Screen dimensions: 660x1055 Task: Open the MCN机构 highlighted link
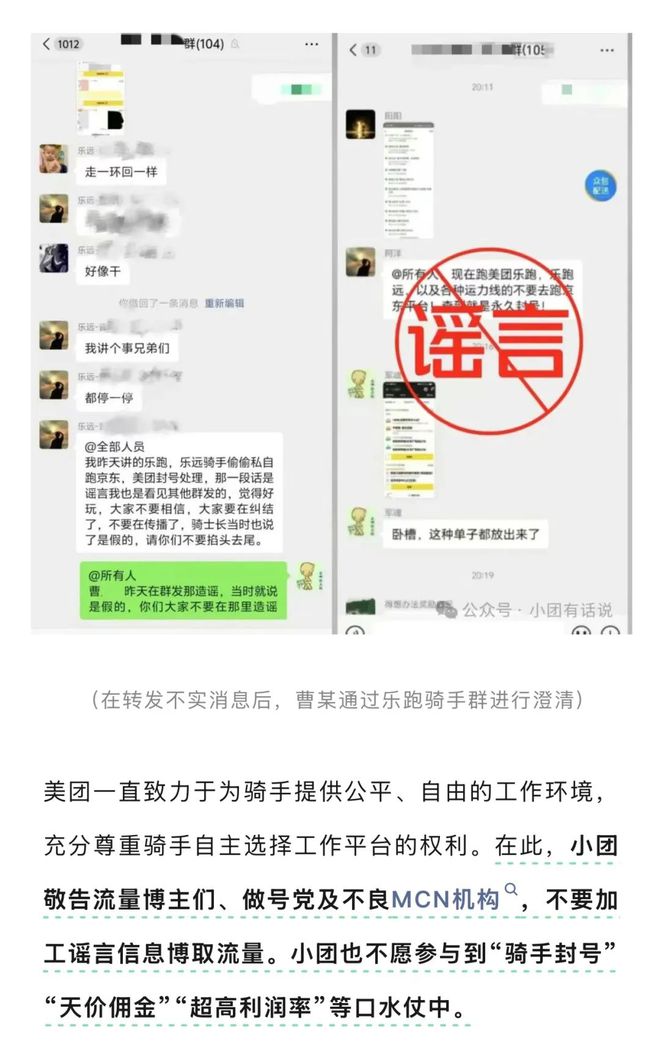click(x=445, y=900)
